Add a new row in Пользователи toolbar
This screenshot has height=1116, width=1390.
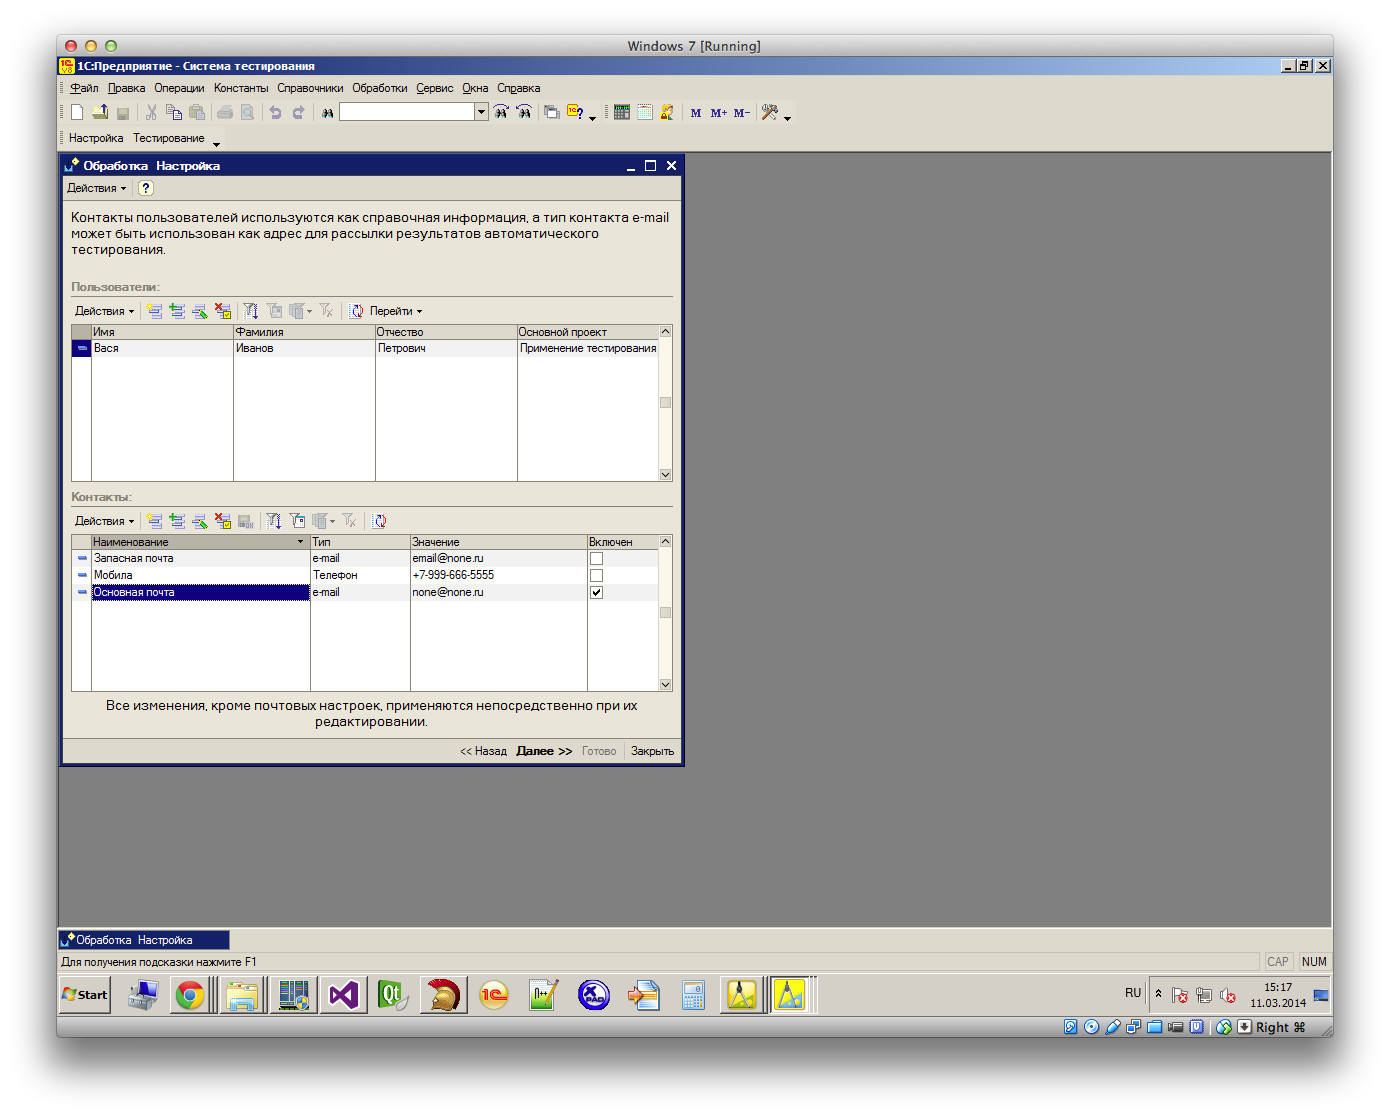click(154, 311)
